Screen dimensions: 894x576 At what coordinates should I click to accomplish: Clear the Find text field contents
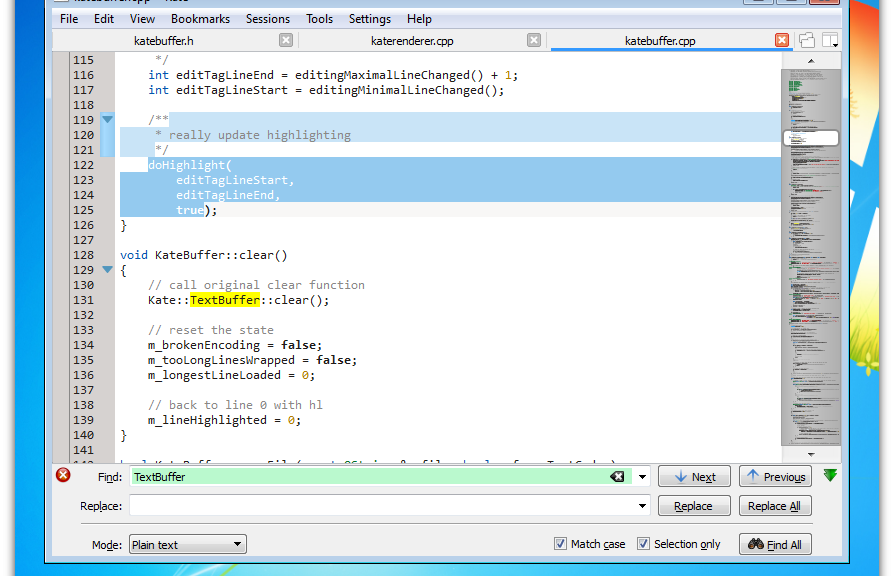pos(618,477)
